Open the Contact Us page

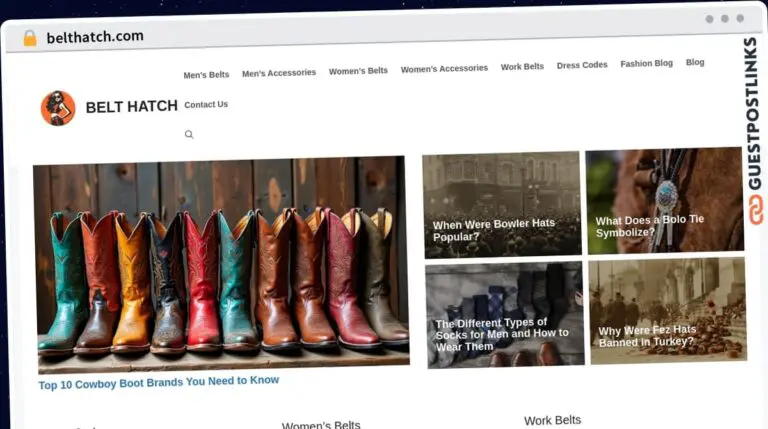click(206, 105)
